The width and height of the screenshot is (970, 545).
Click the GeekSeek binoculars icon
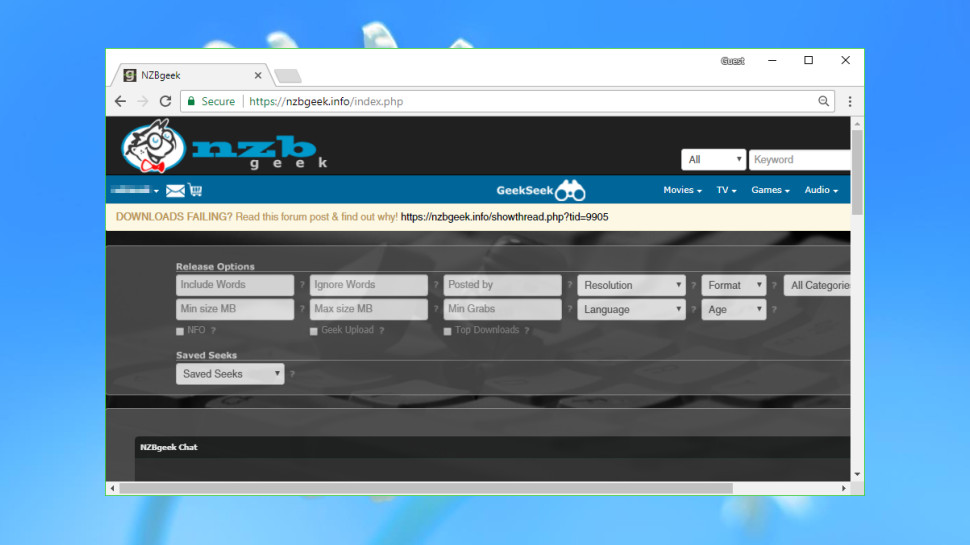570,191
